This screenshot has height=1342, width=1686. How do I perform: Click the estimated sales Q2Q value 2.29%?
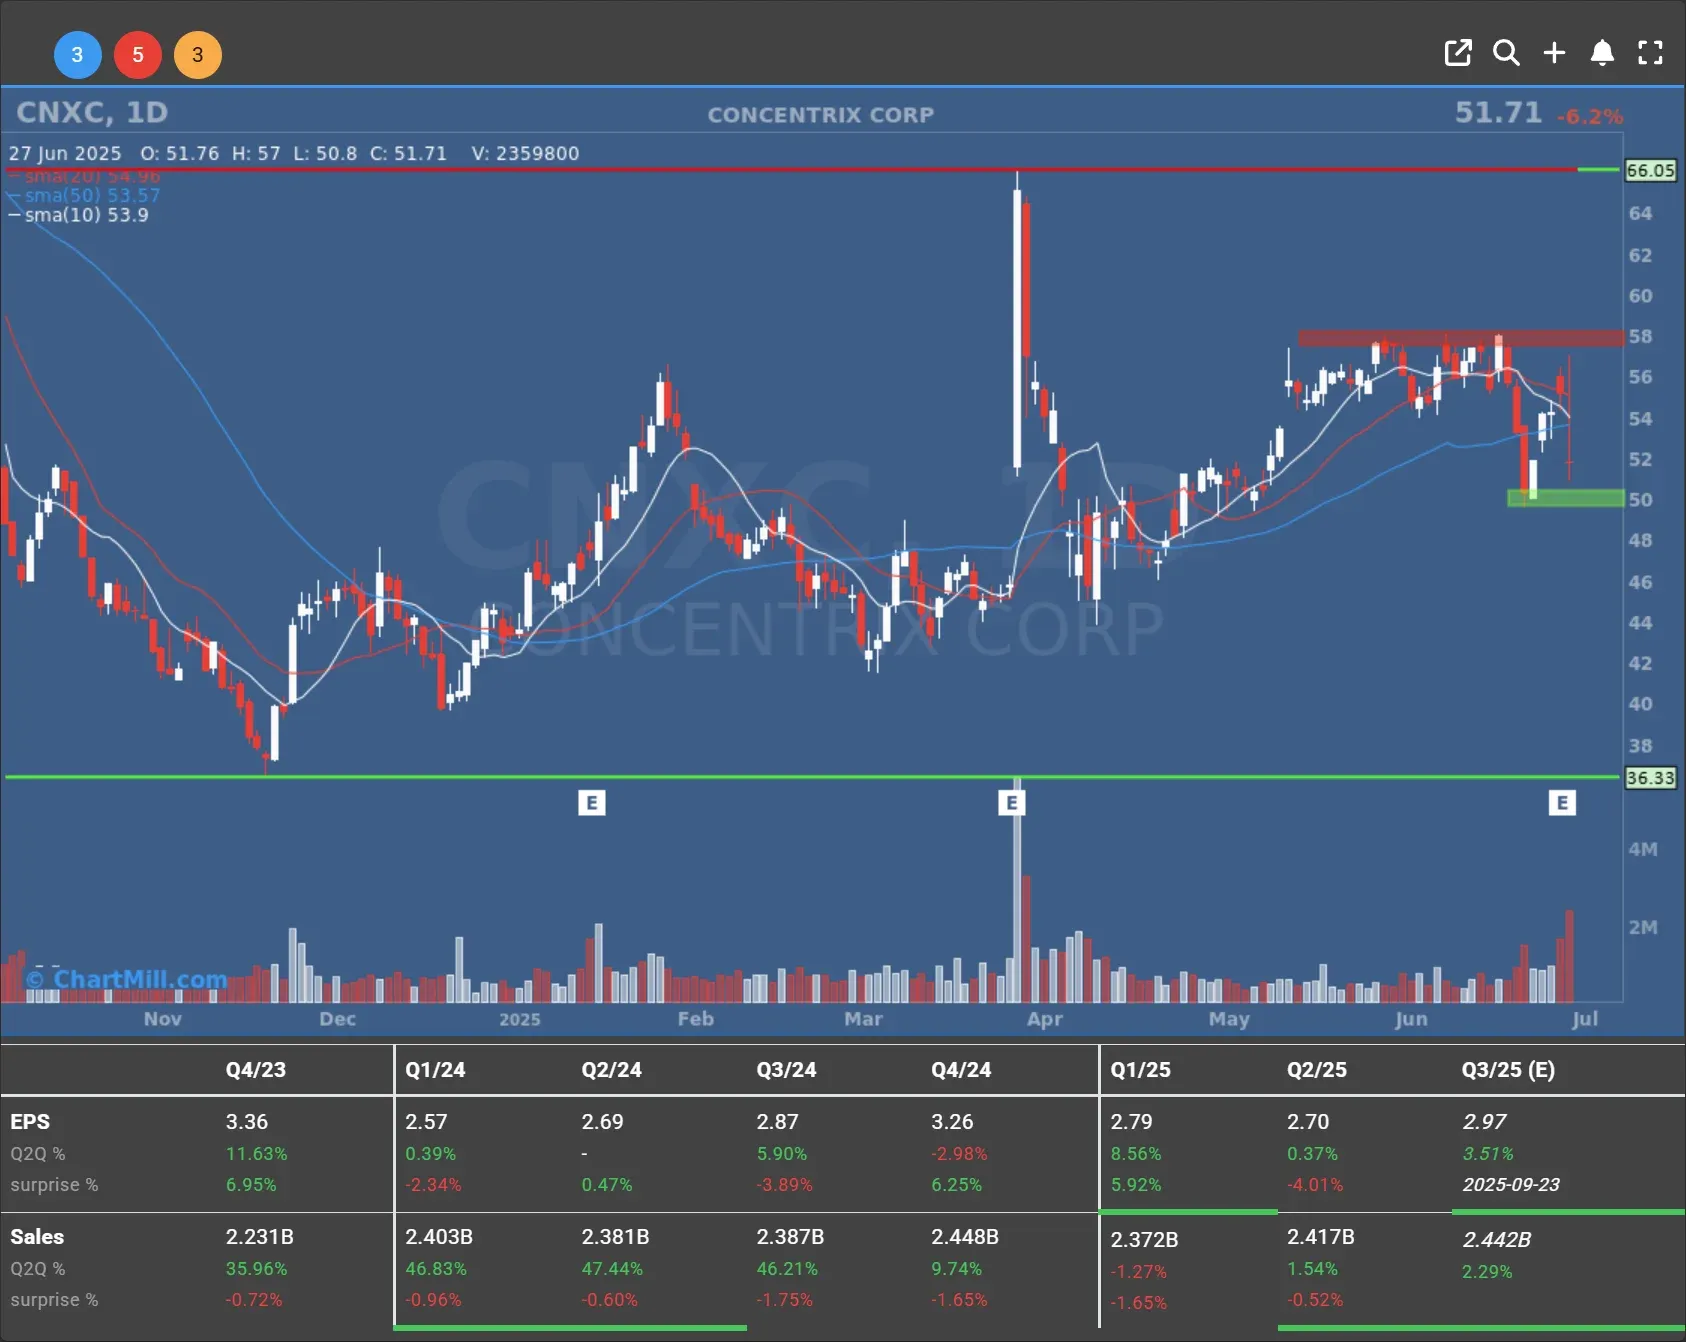coord(1487,1272)
